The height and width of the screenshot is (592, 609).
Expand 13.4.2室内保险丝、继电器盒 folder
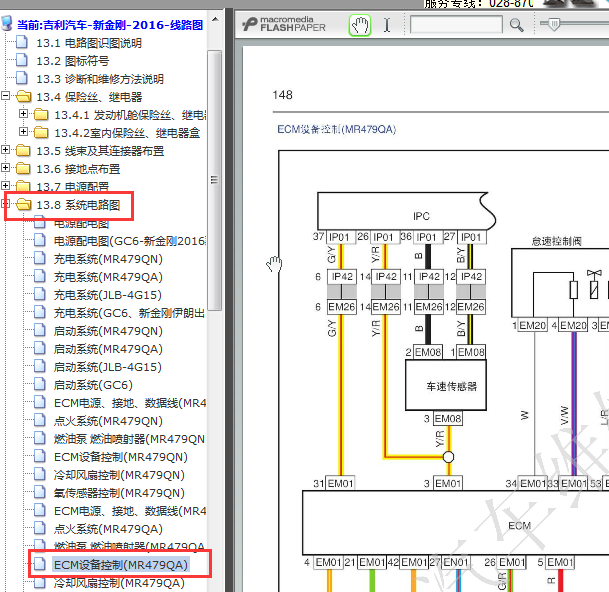(x=23, y=131)
